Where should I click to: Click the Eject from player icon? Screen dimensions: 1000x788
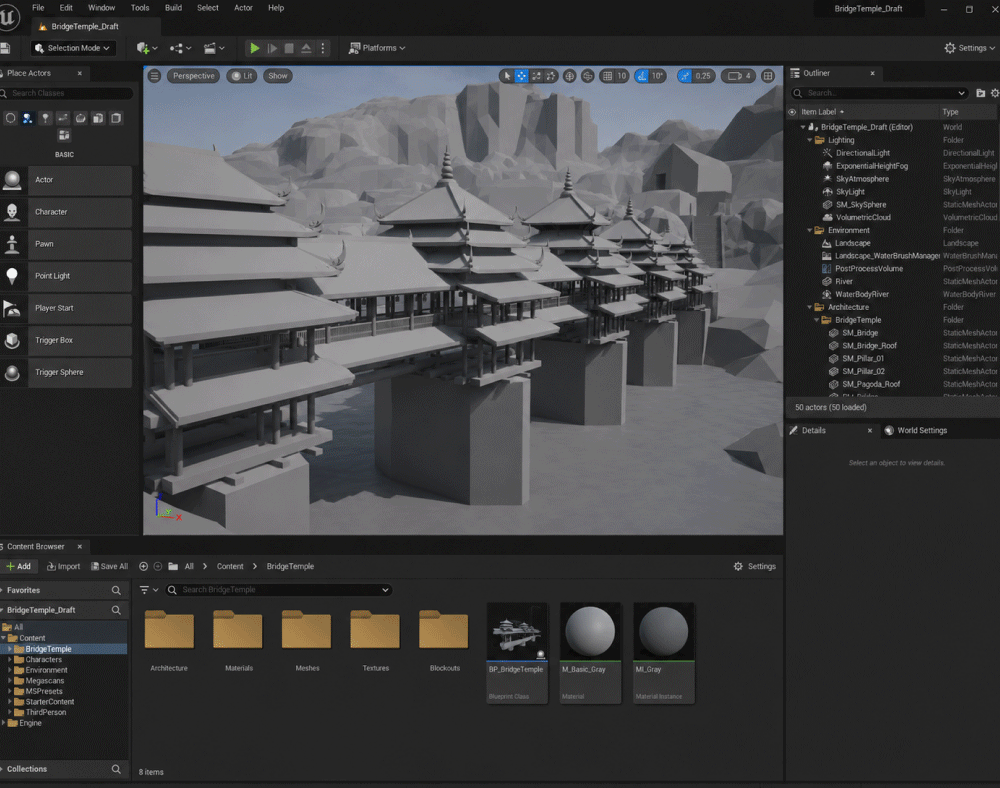coord(306,48)
